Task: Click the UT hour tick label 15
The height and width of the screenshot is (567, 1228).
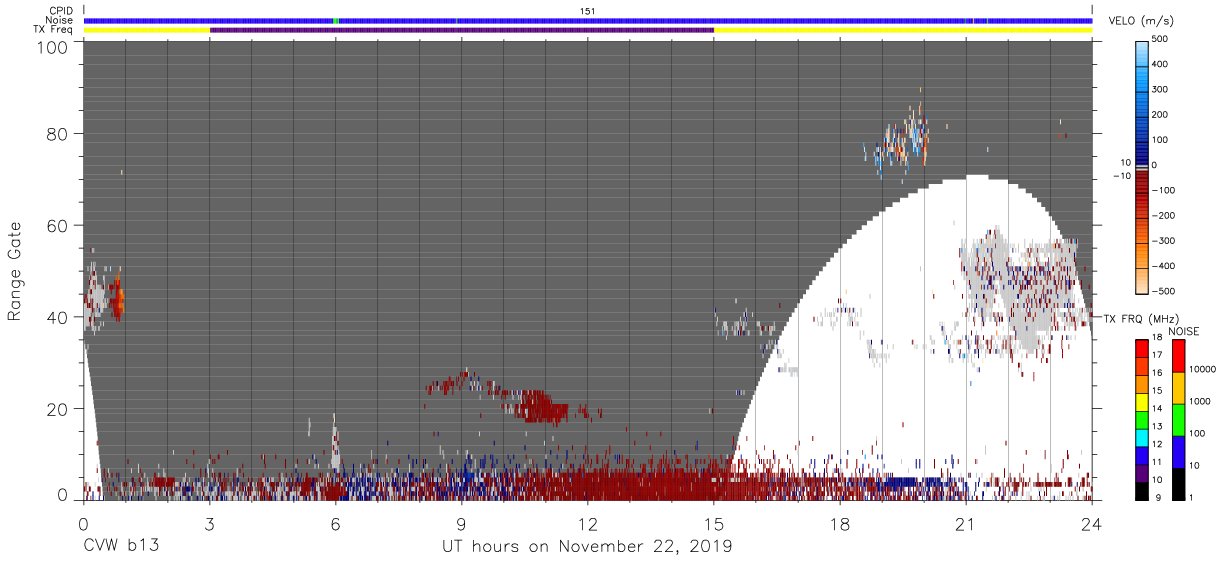Action: pyautogui.click(x=714, y=524)
